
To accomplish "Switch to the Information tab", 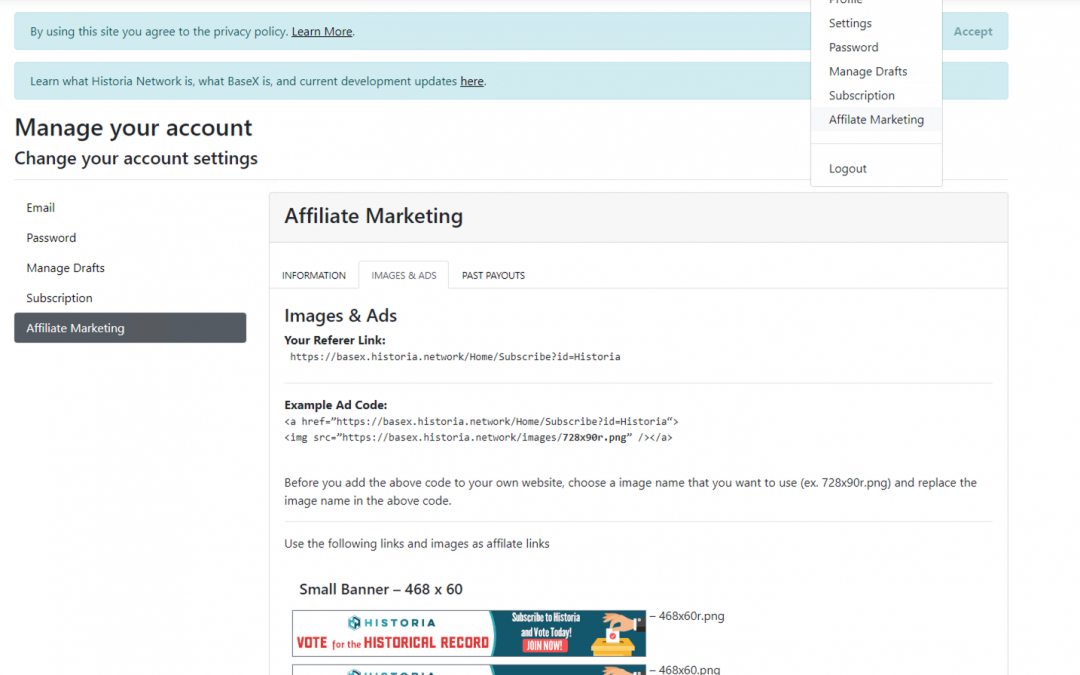I will pos(314,275).
